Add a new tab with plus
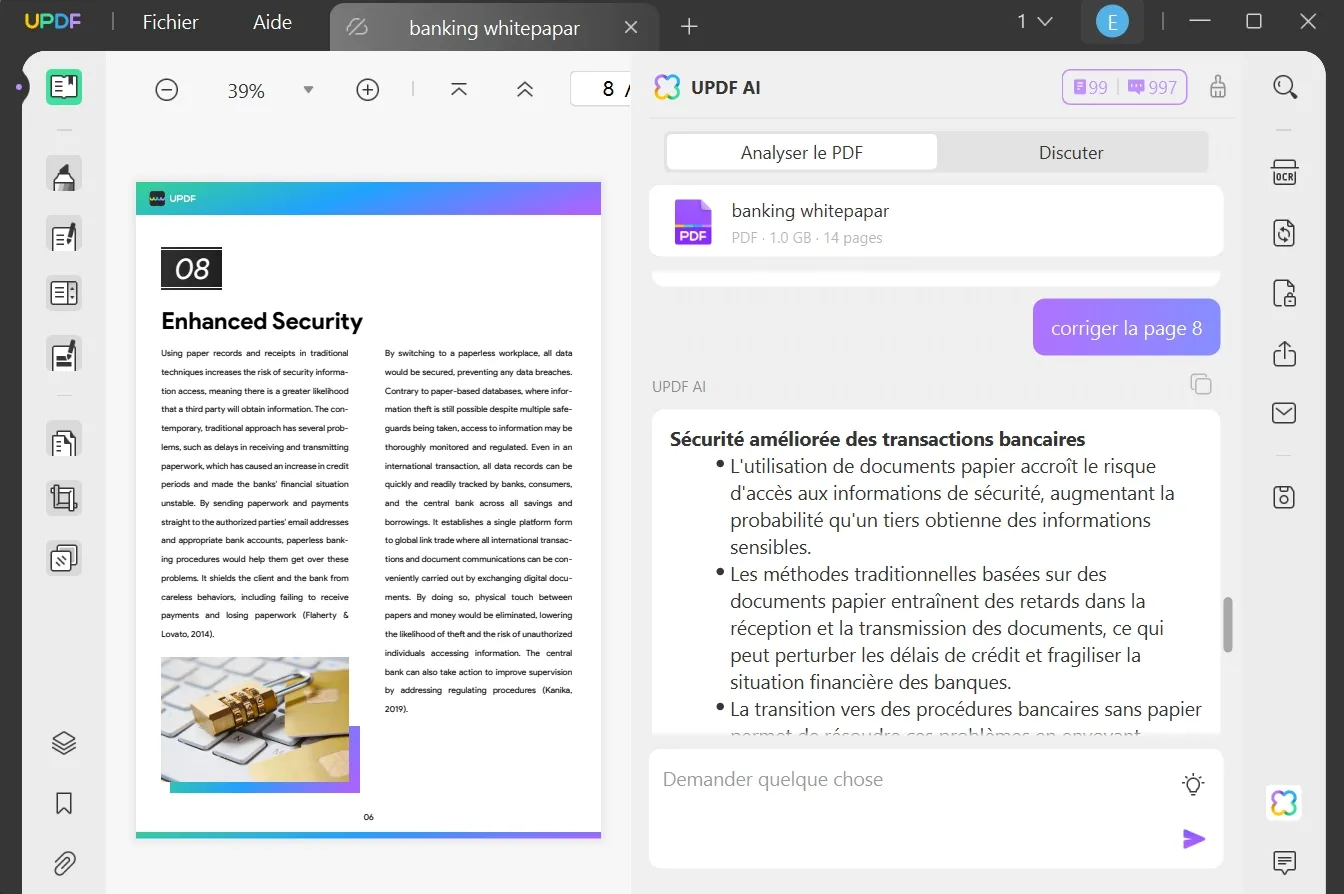The height and width of the screenshot is (894, 1344). pos(689,27)
